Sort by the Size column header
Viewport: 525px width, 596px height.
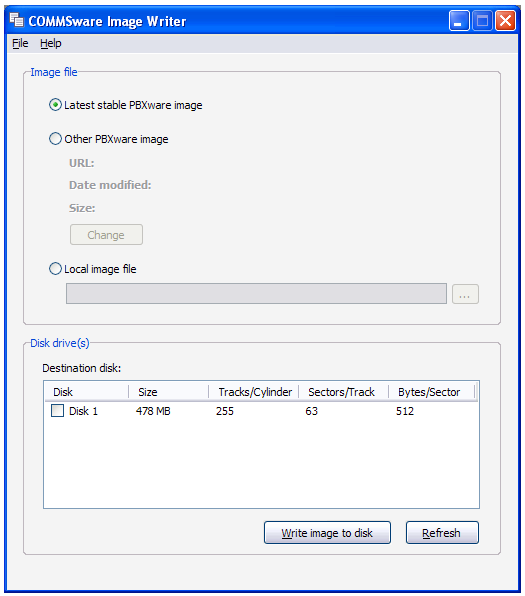point(169,392)
